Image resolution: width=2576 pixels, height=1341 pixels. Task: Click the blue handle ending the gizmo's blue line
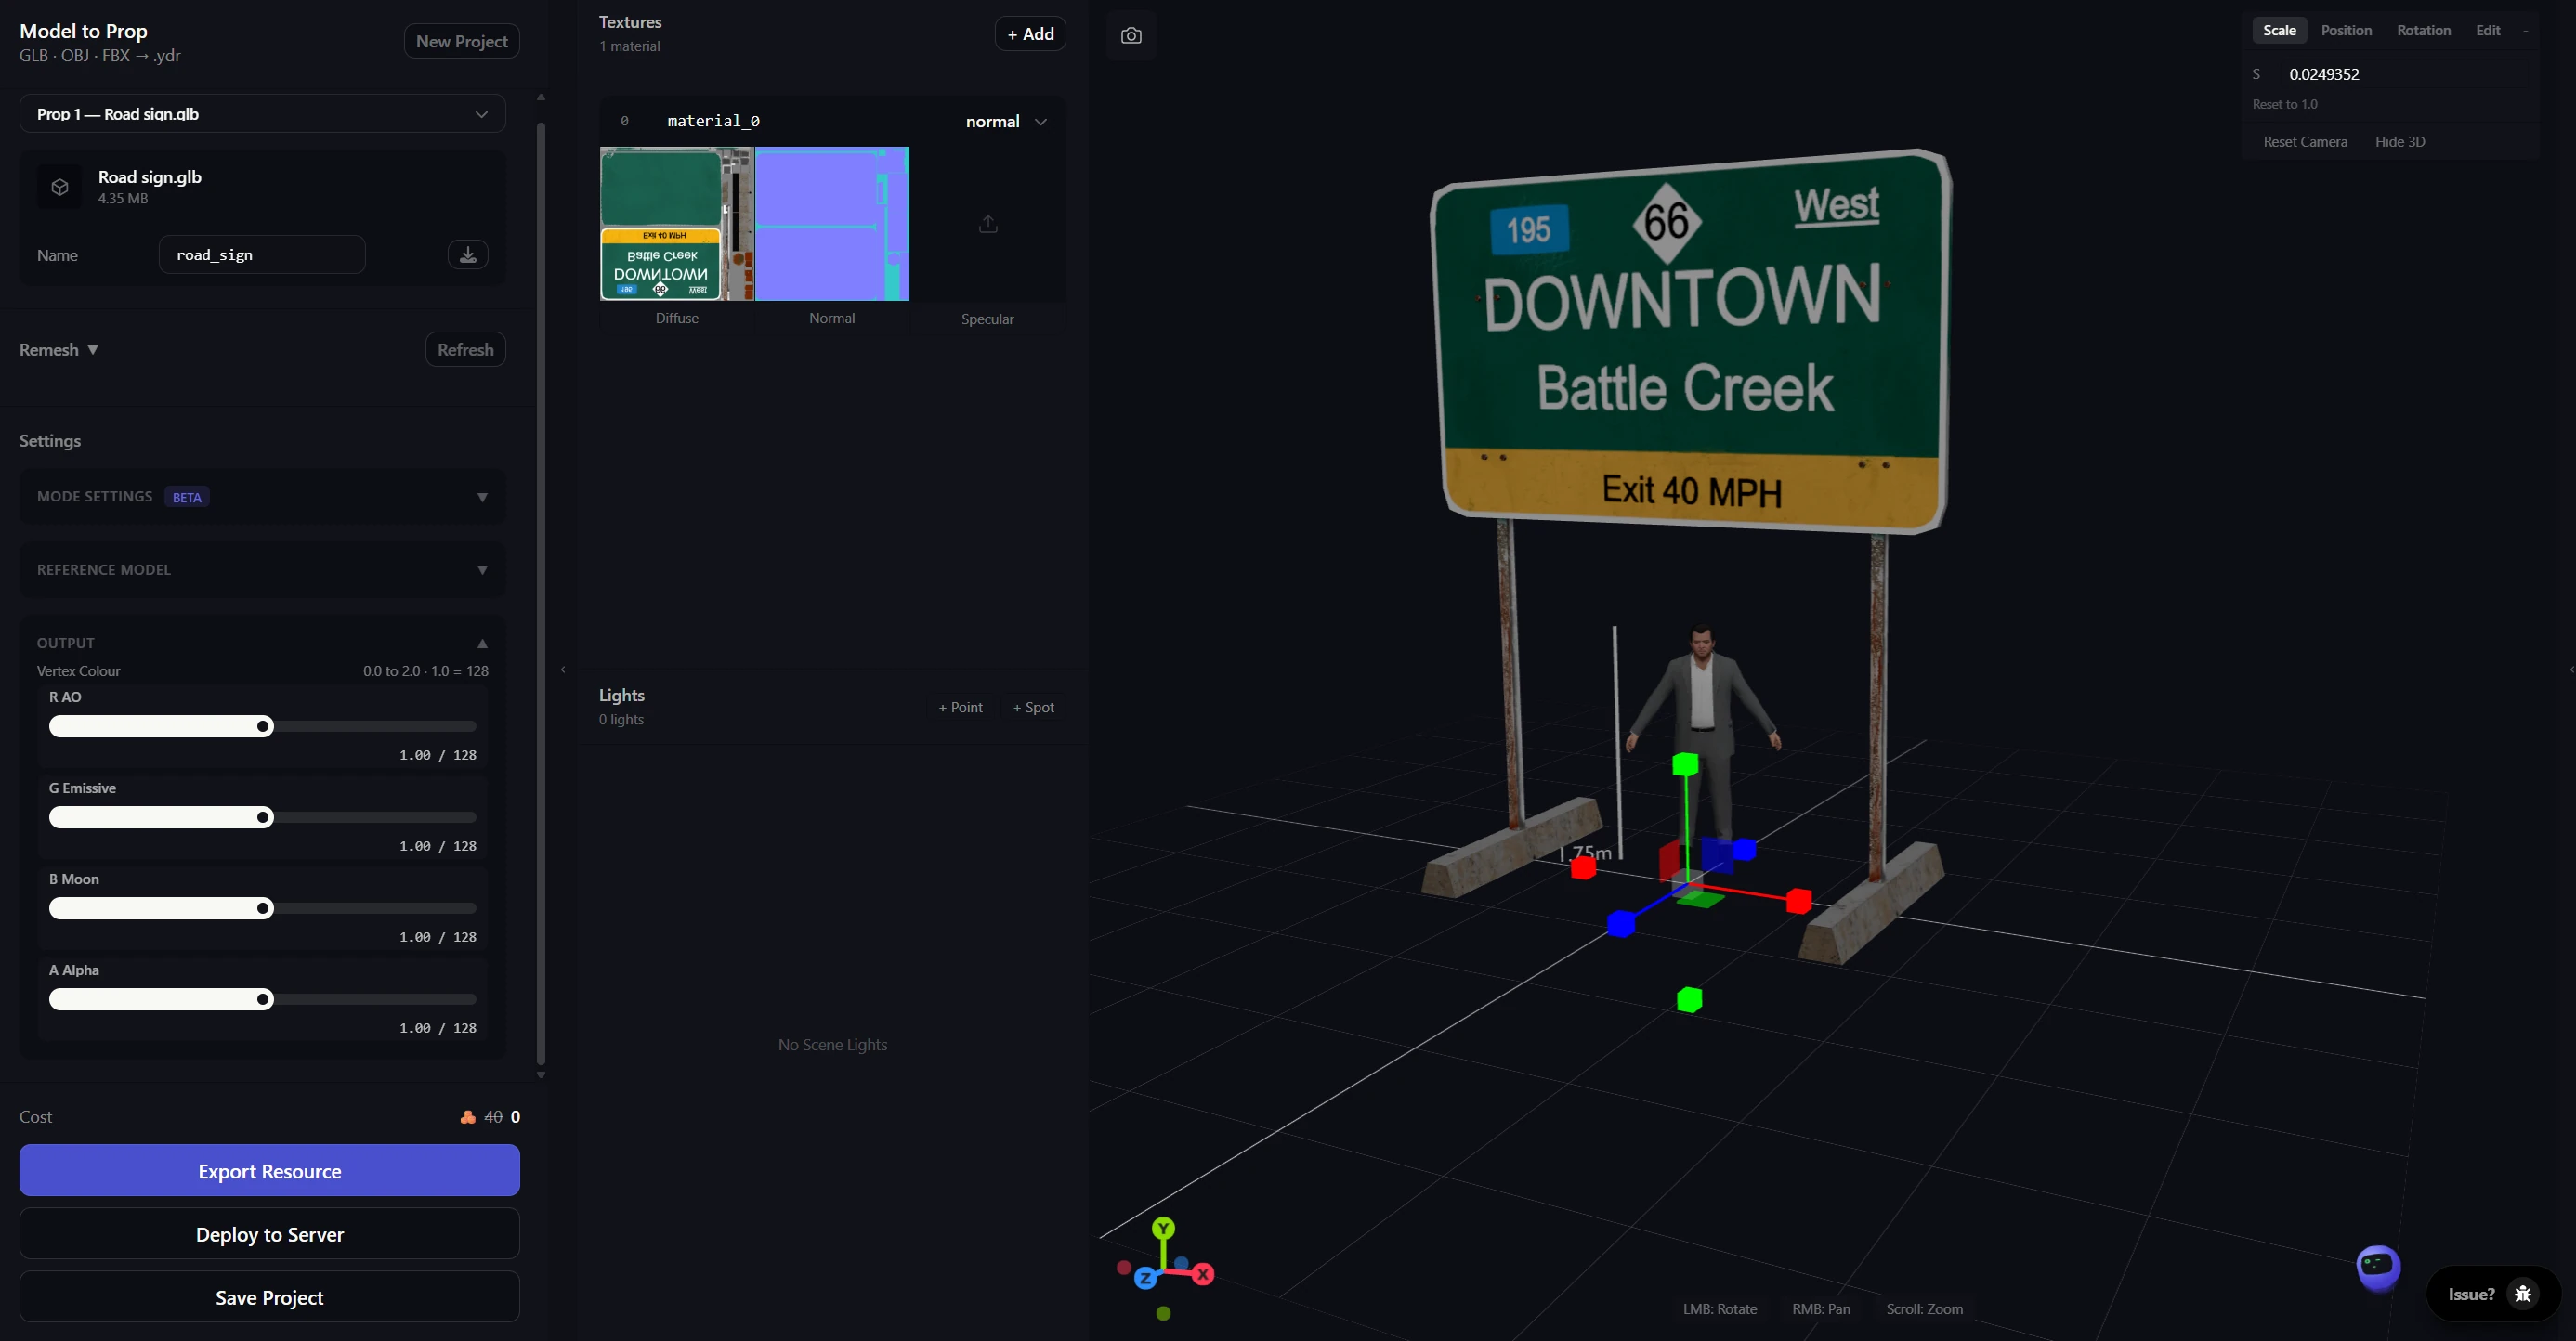pyautogui.click(x=1621, y=924)
